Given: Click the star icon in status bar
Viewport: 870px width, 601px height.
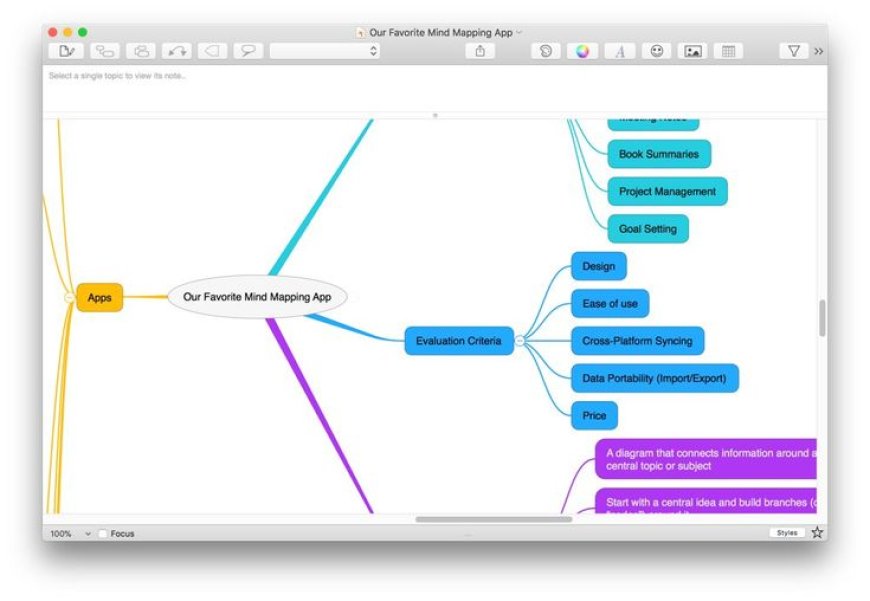Looking at the screenshot, I should coord(817,533).
